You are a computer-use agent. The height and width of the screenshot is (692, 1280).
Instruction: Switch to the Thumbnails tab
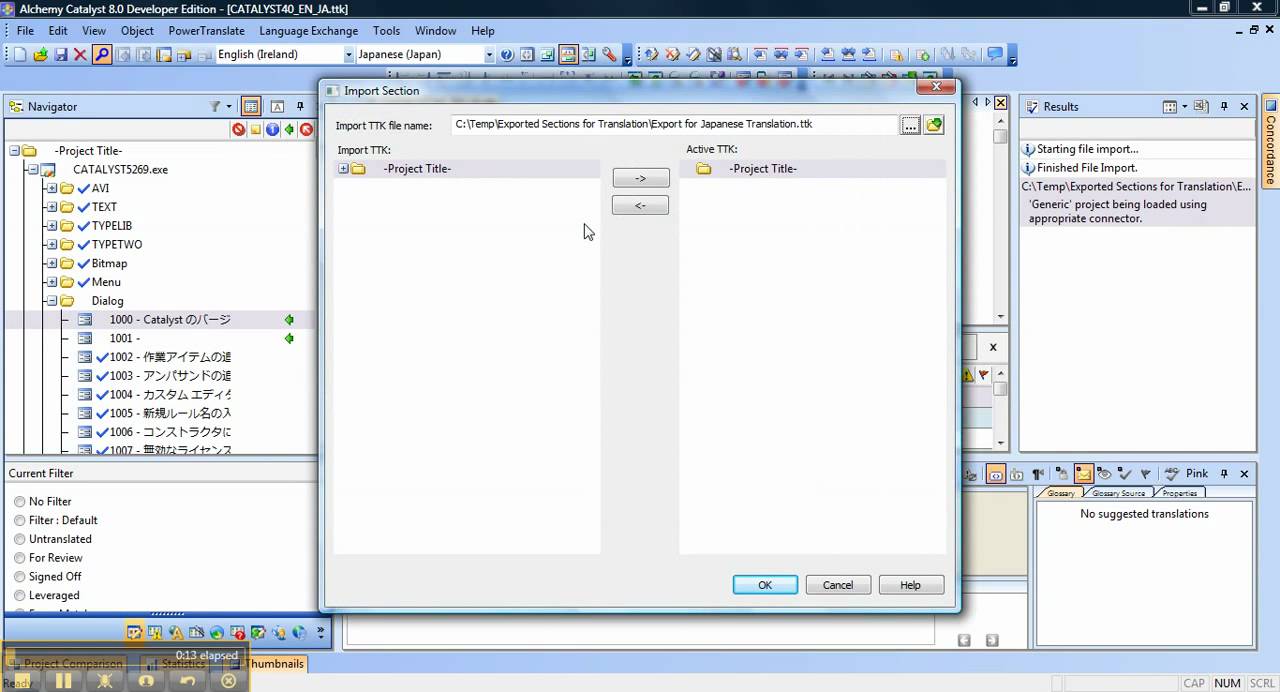(275, 664)
